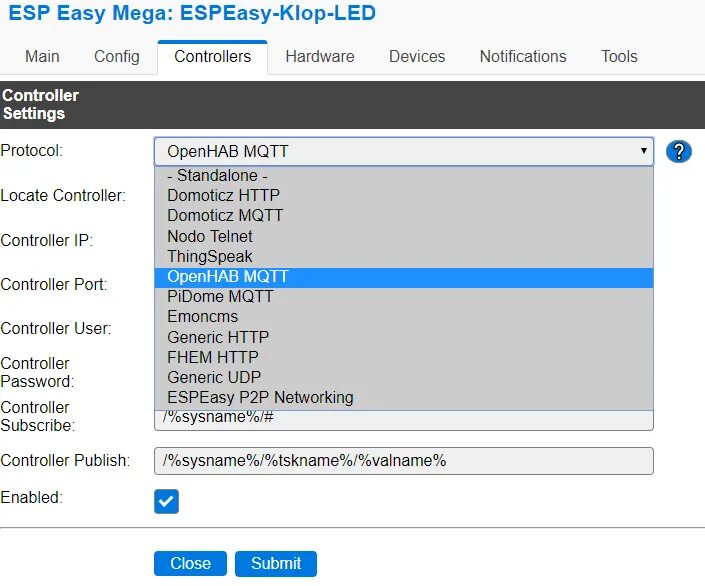Open the Devices tab
The image size is (705, 586).
coord(417,57)
